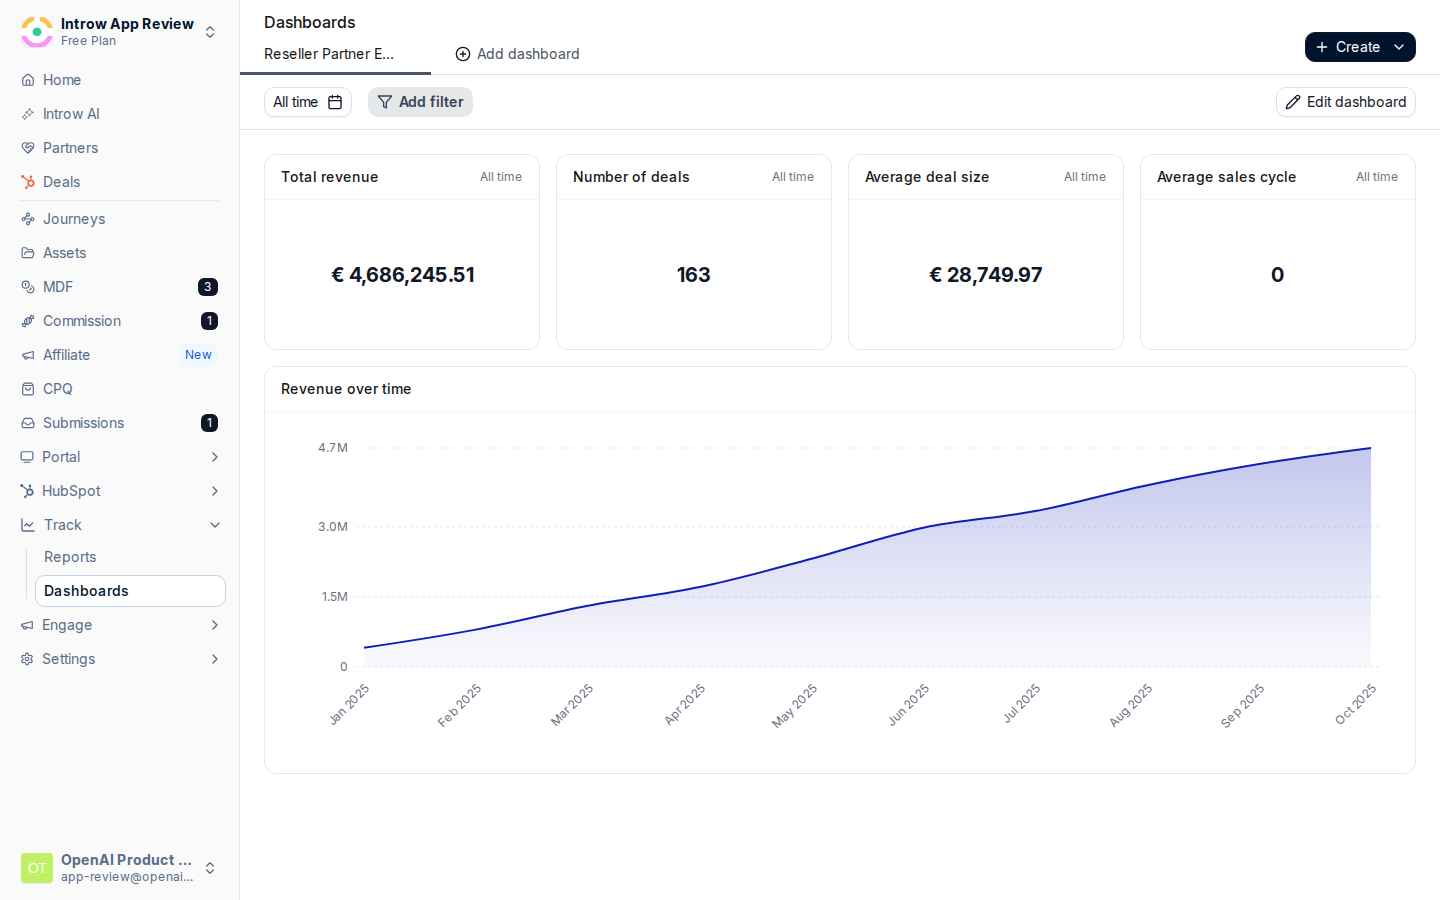Click the Deals HubSpot-style icon
The width and height of the screenshot is (1440, 900).
click(x=28, y=182)
